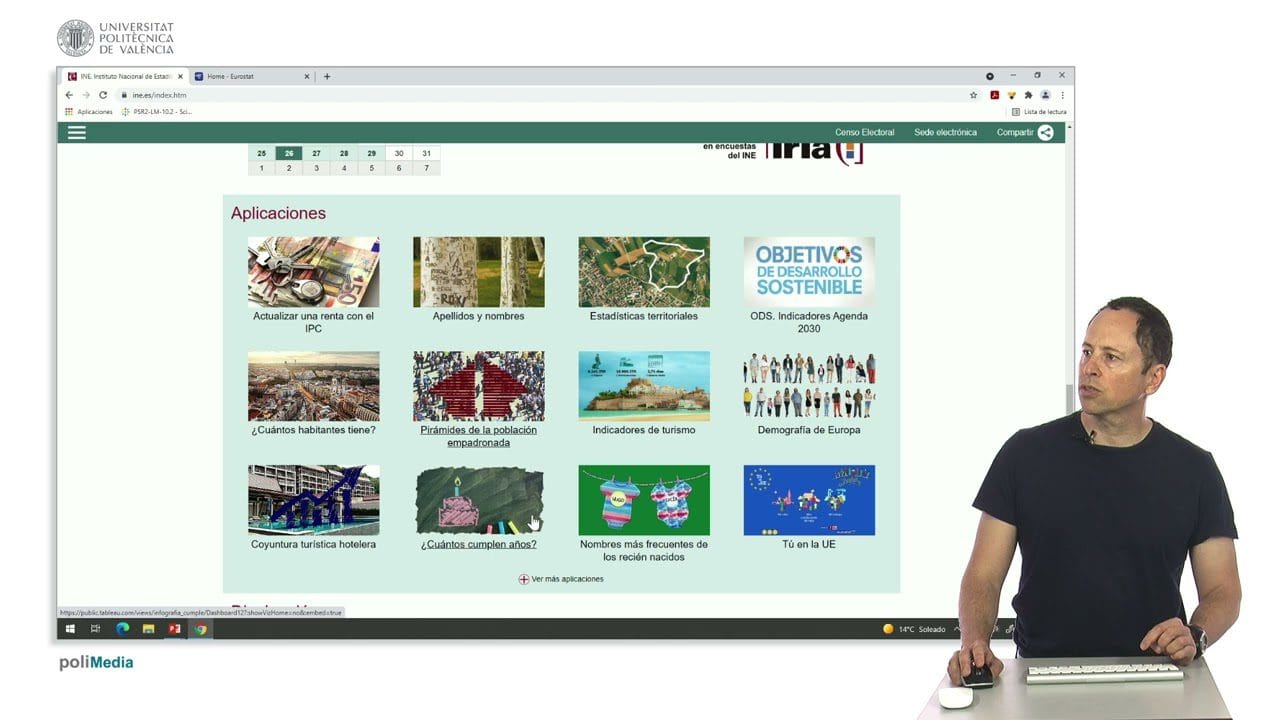Viewport: 1280px width, 720px height.
Task: Click the Compartir share icon
Action: (1045, 132)
